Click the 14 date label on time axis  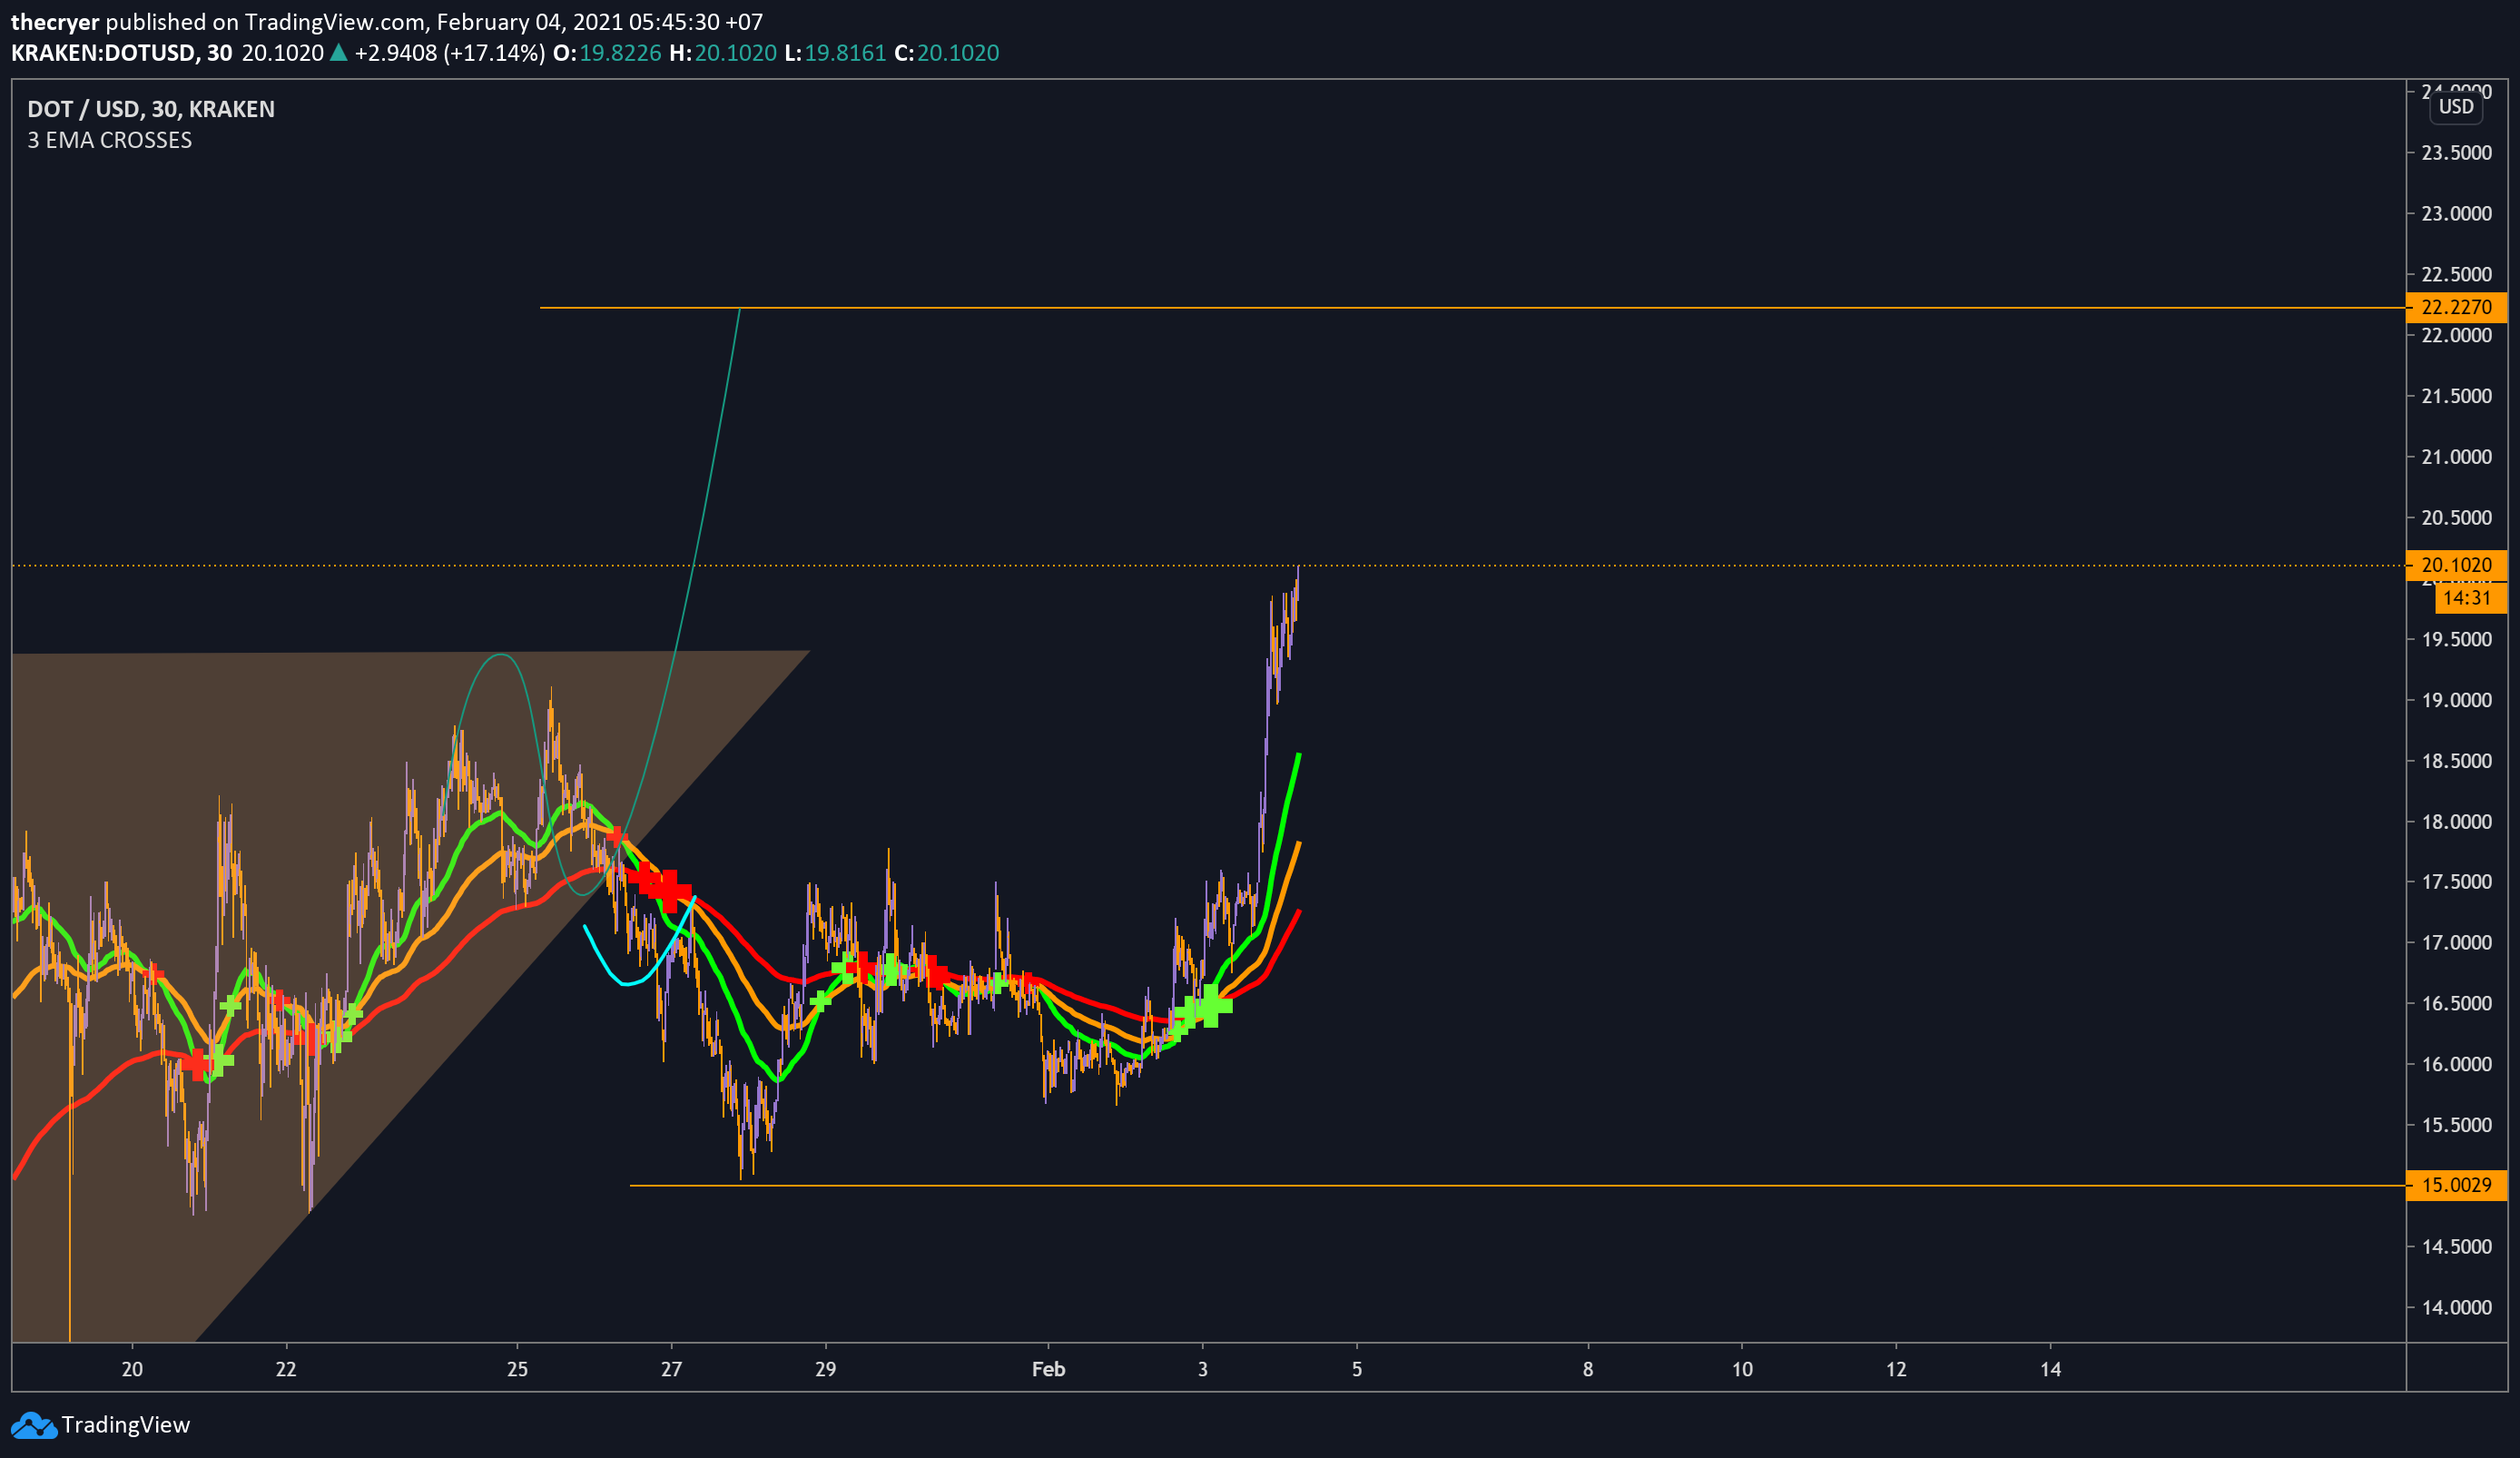click(x=2050, y=1369)
